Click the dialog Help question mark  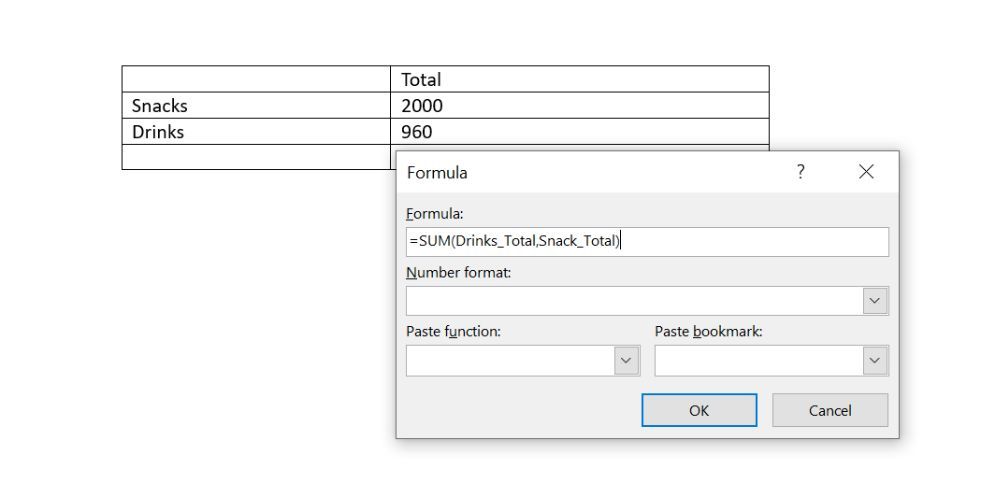tap(800, 172)
